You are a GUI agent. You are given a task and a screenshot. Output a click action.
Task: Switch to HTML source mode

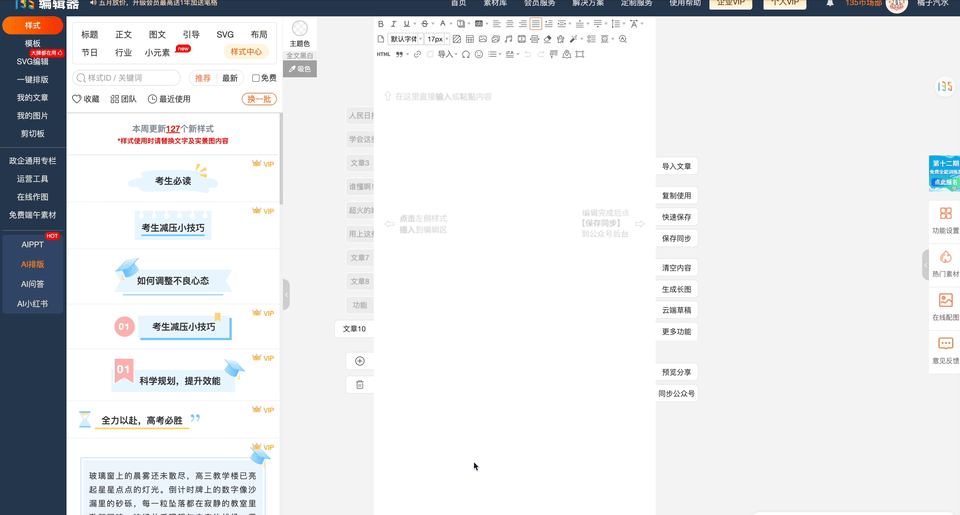[x=383, y=54]
